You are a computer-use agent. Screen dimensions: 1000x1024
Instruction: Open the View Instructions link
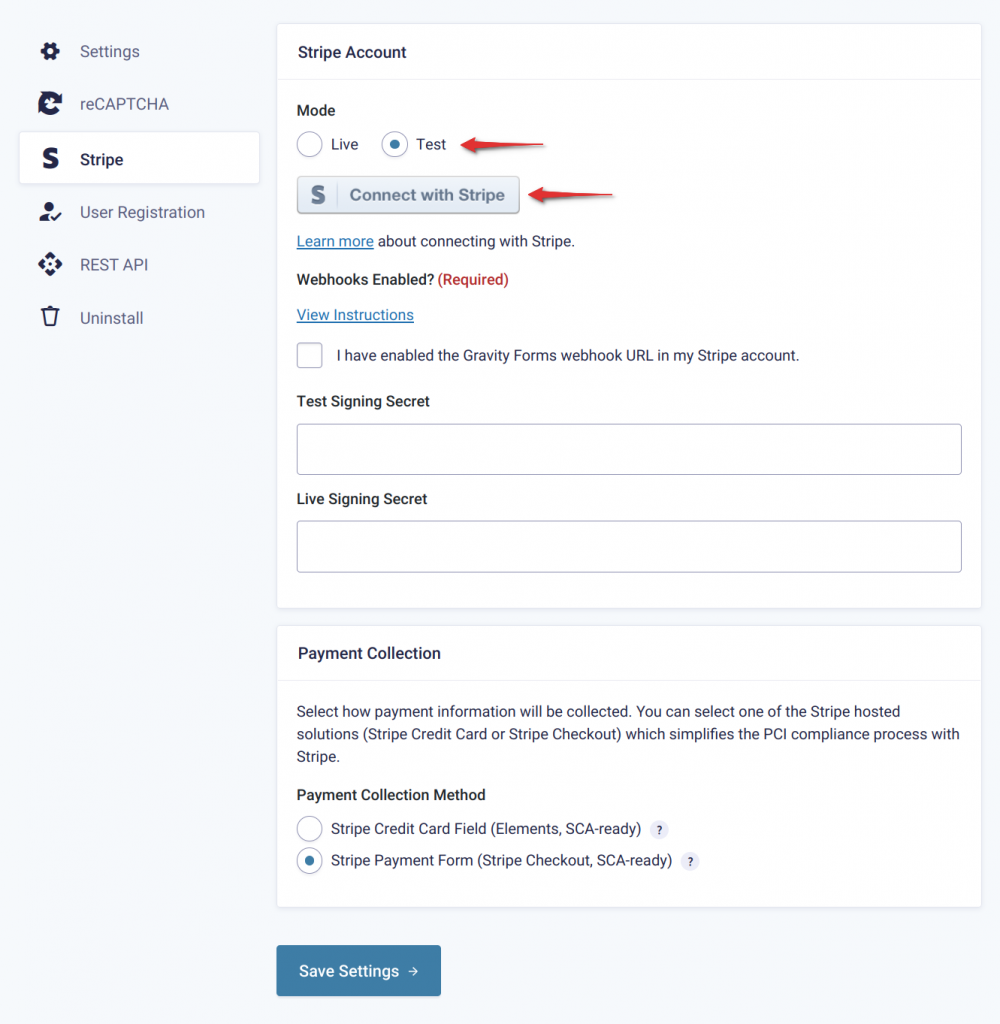355,315
